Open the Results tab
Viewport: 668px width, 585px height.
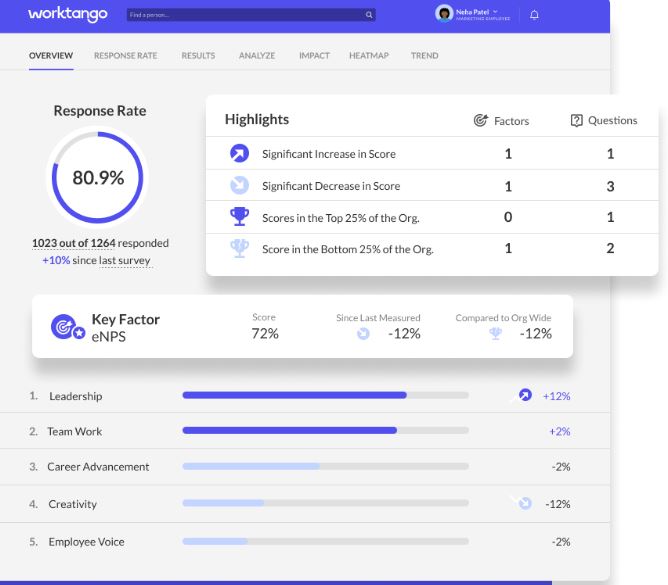(x=198, y=56)
